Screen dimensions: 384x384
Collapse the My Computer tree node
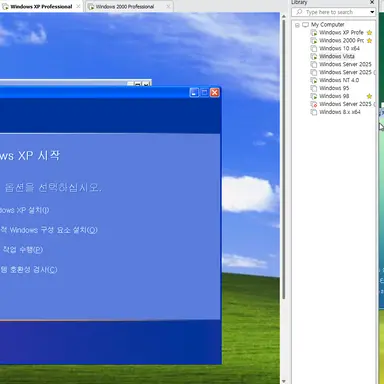(x=297, y=25)
